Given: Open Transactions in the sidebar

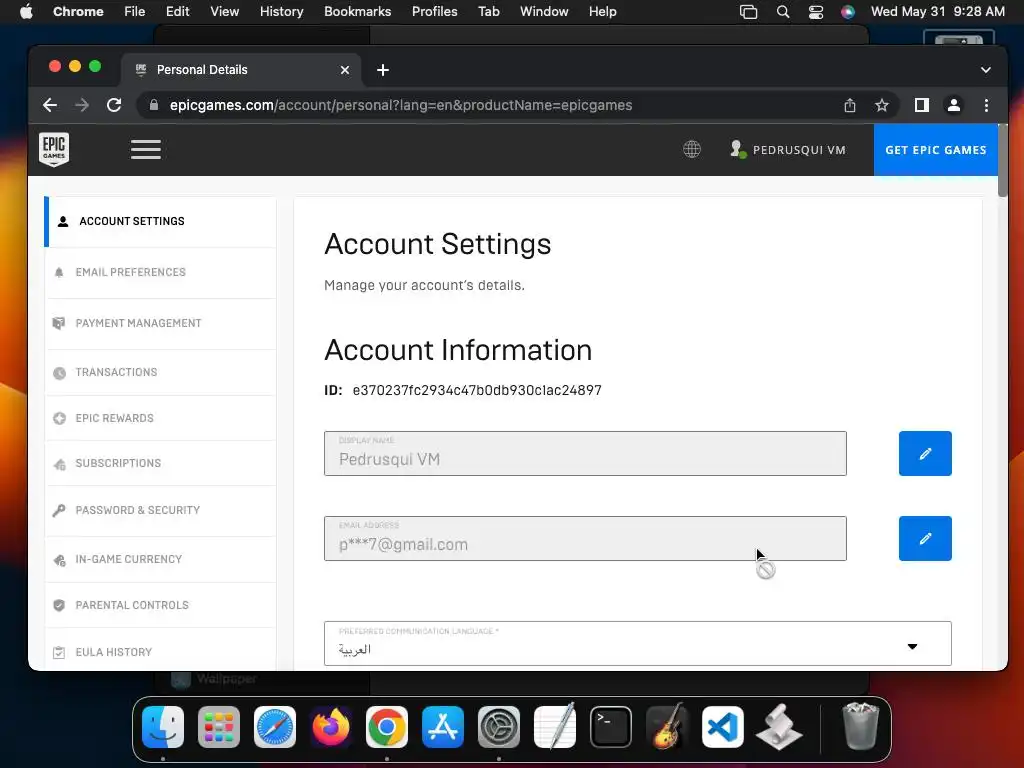Looking at the screenshot, I should [161, 372].
